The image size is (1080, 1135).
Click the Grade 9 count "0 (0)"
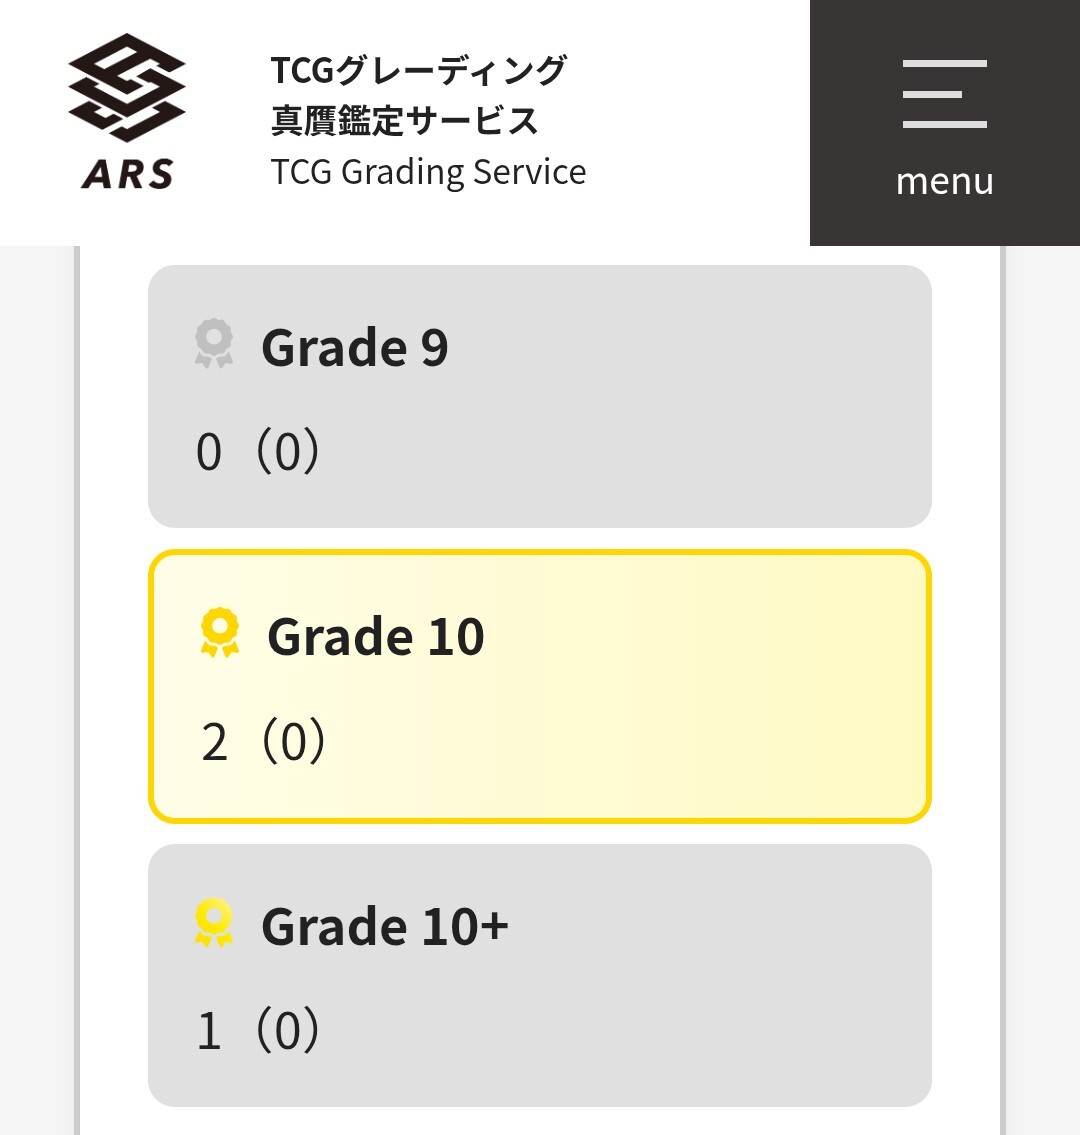click(258, 451)
